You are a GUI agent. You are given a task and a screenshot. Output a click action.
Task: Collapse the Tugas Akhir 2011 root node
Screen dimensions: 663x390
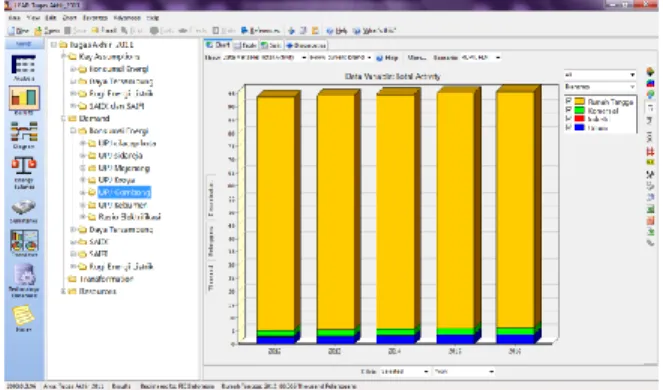[x=54, y=44]
